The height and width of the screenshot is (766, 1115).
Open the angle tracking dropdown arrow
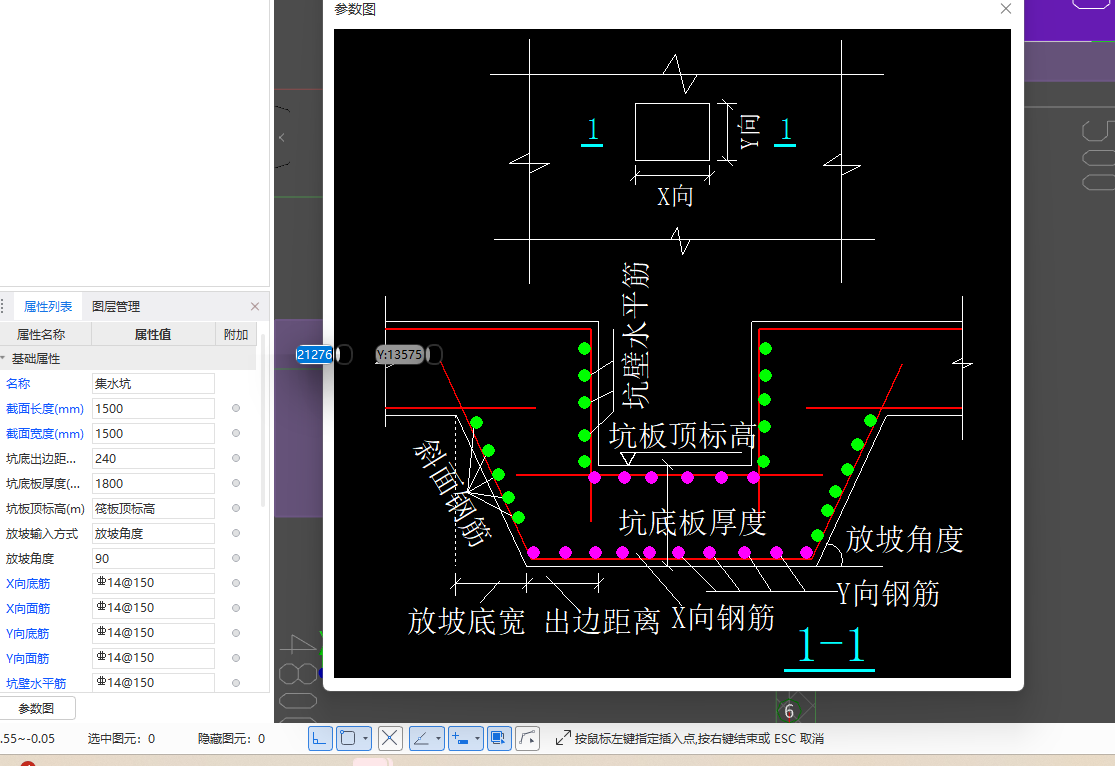click(x=438, y=738)
